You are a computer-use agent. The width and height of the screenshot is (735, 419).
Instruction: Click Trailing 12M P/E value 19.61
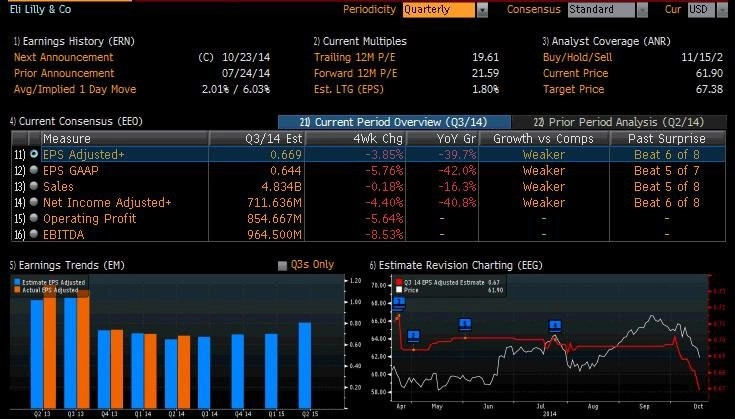coord(486,57)
